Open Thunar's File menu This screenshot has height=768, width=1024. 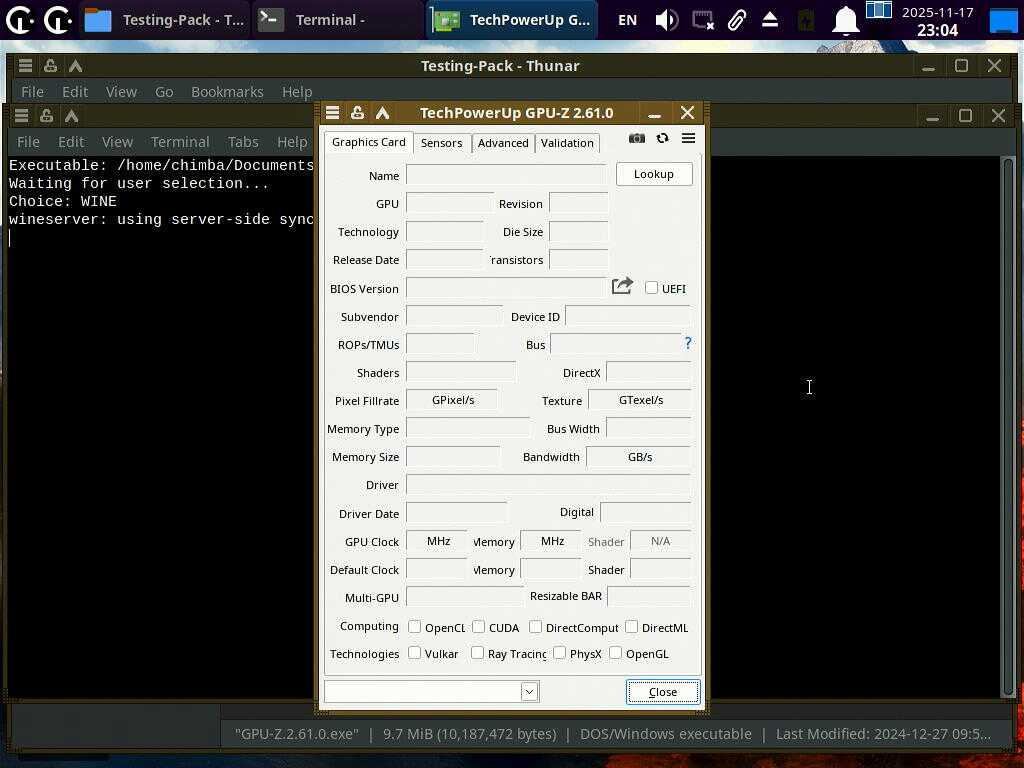(x=32, y=92)
